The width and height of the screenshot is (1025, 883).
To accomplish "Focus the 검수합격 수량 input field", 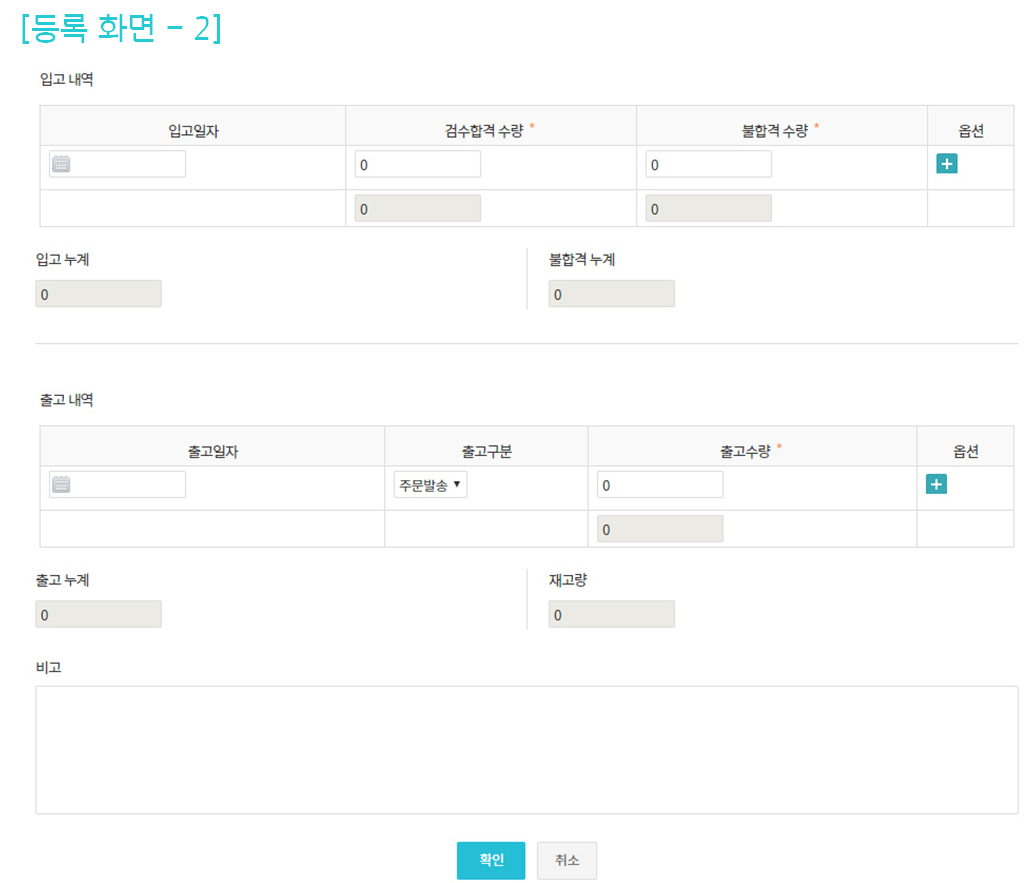I will [x=417, y=164].
